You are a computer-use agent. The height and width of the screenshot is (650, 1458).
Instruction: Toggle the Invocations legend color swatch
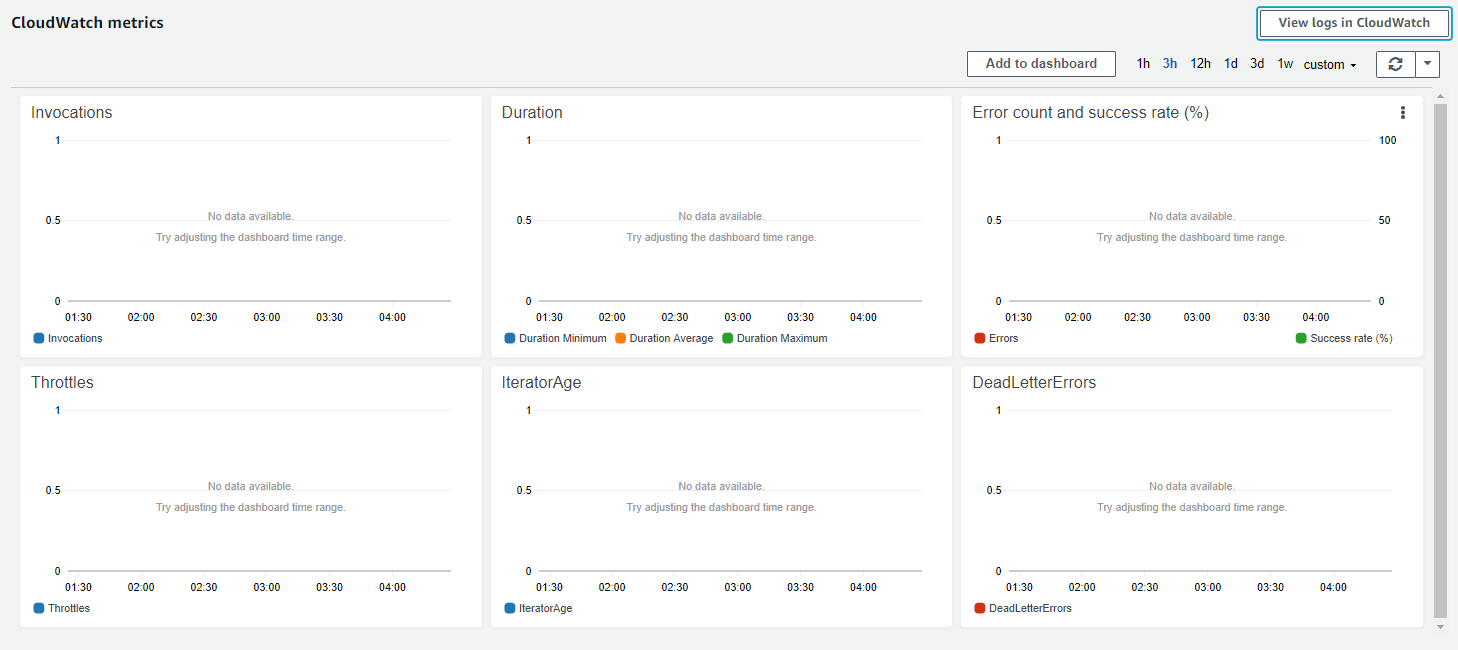(x=39, y=338)
